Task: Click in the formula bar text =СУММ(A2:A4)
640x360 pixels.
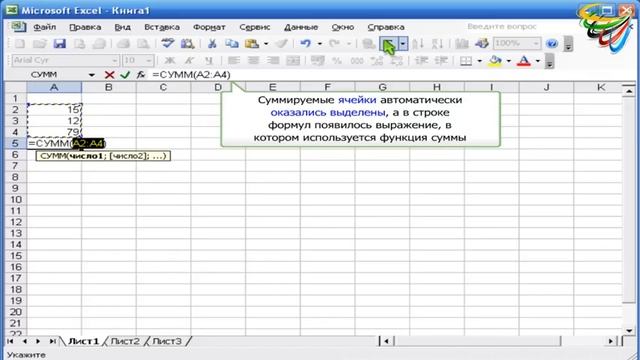Action: (191, 75)
